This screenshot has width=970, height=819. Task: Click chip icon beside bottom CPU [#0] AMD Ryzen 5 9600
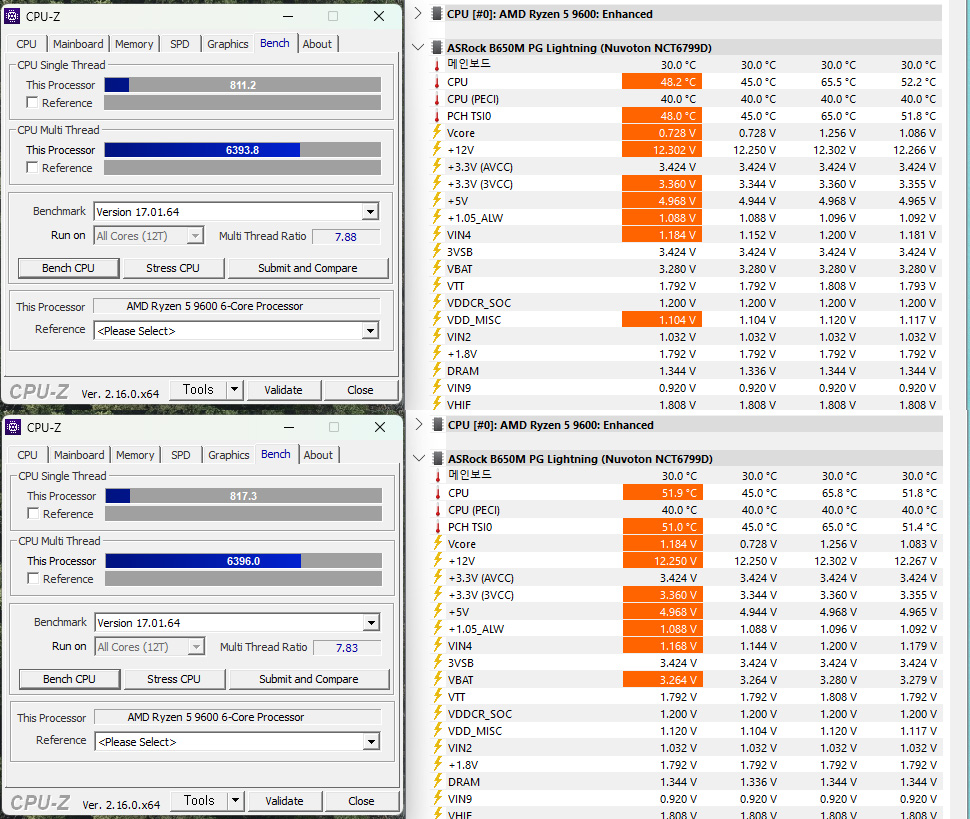click(x=438, y=424)
